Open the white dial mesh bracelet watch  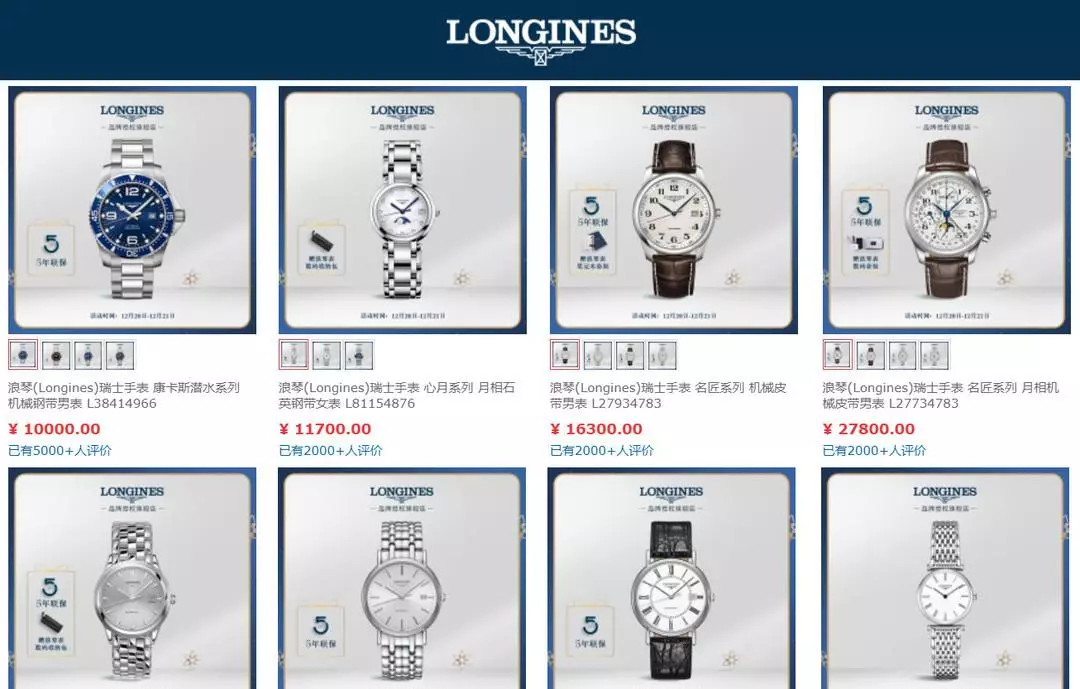click(x=945, y=579)
